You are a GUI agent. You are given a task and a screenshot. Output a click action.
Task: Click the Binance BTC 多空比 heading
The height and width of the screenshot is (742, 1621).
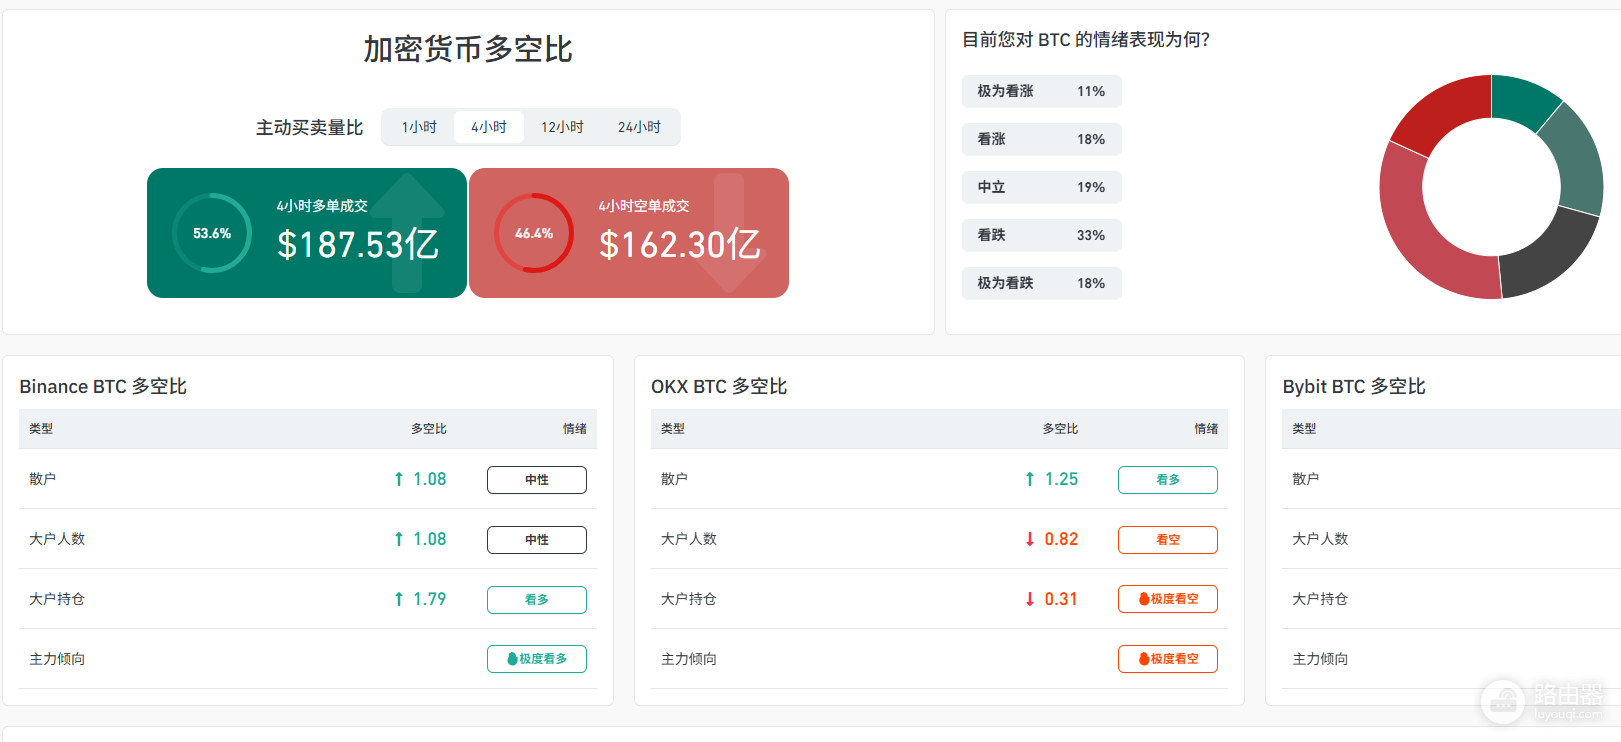click(103, 387)
